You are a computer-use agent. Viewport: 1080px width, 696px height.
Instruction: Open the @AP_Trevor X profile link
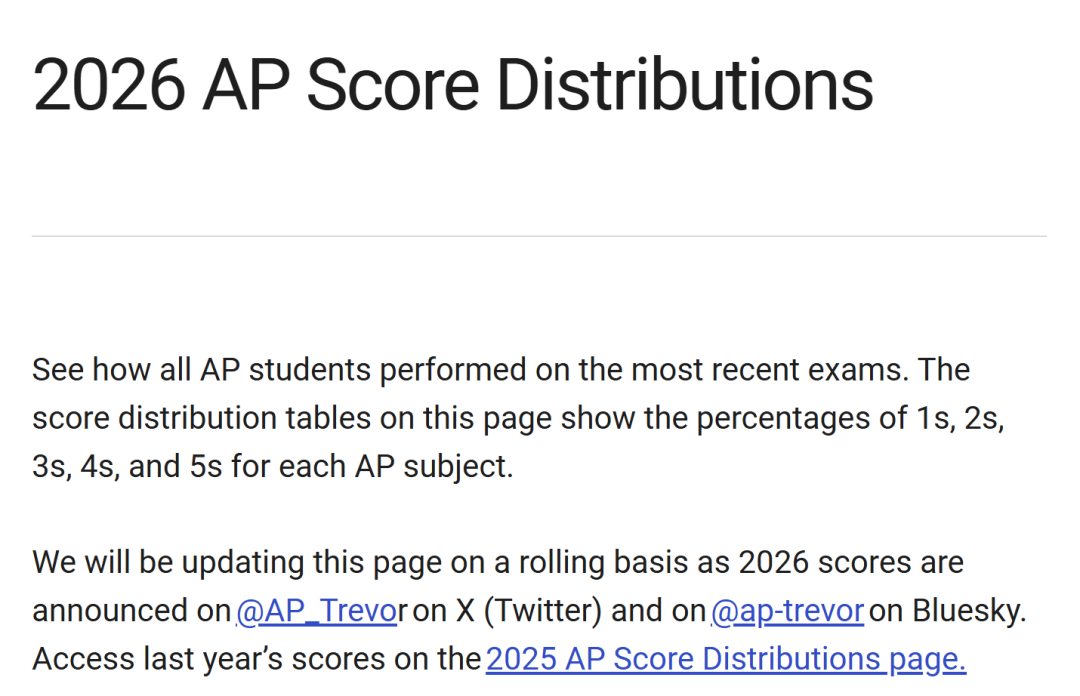(x=317, y=611)
